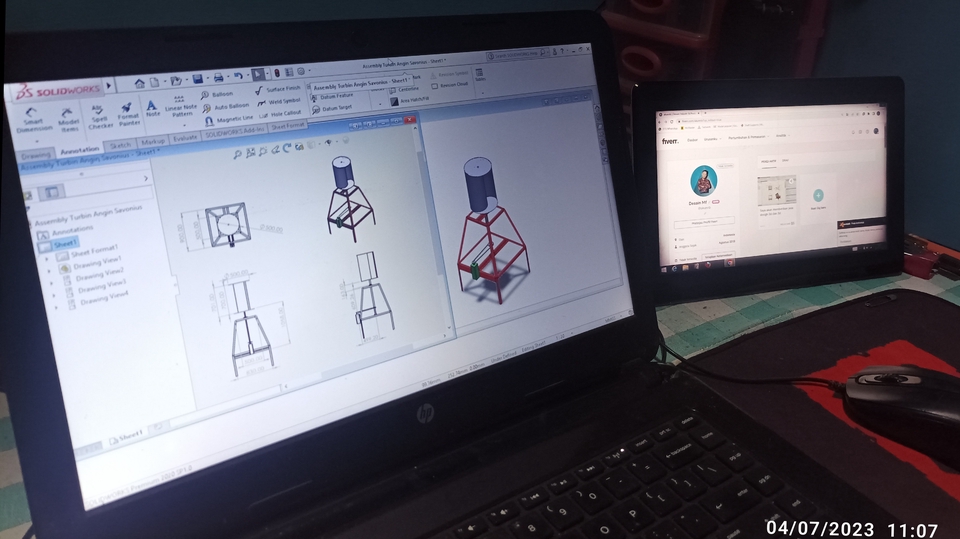Click the Fiverr logo on the tablet

pyautogui.click(x=670, y=141)
